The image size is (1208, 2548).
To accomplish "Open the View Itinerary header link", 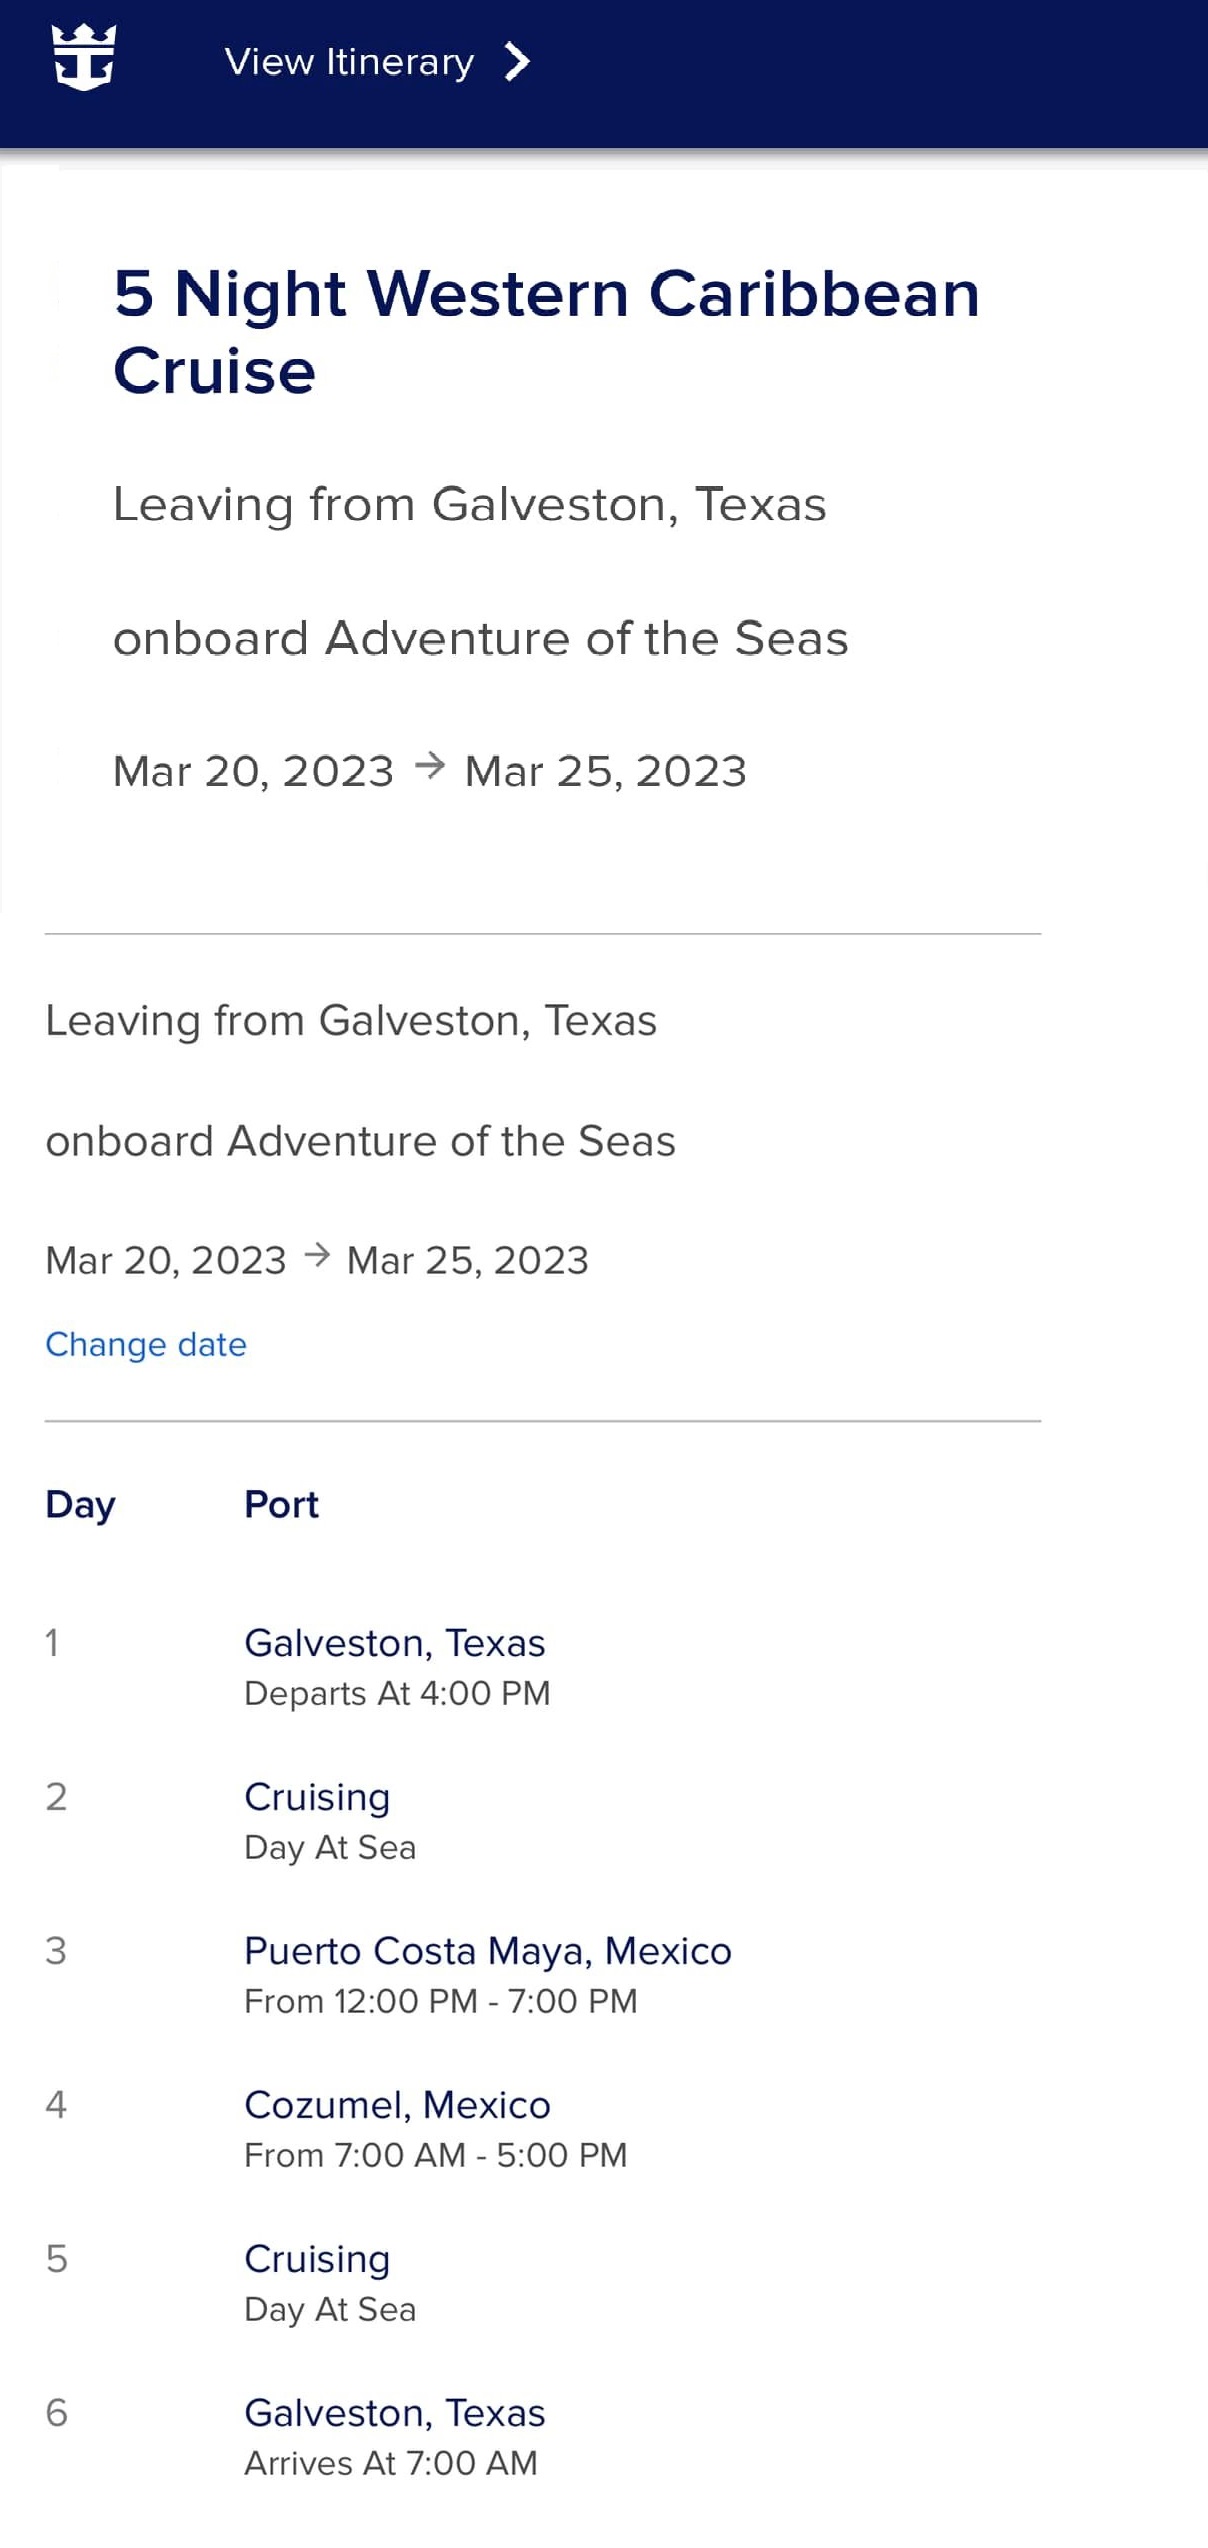I will point(349,62).
